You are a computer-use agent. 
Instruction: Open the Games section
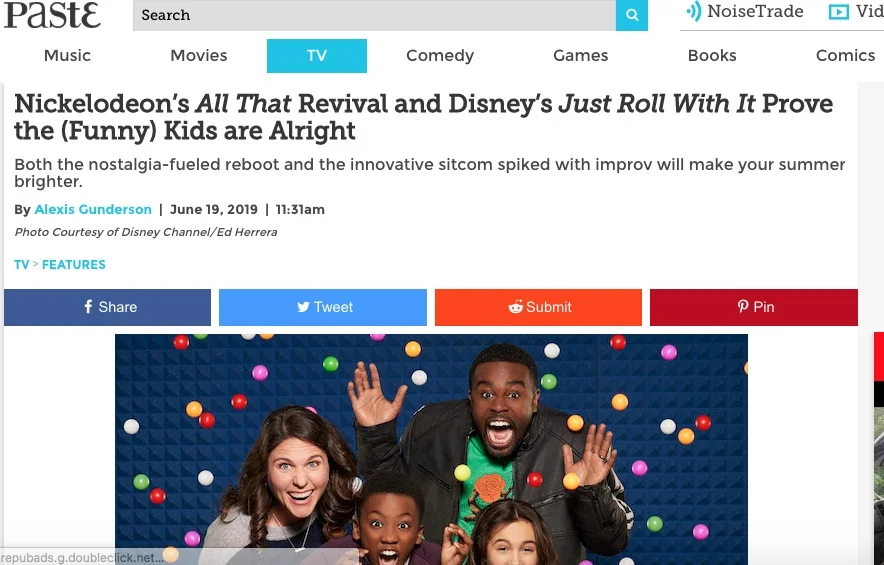581,55
